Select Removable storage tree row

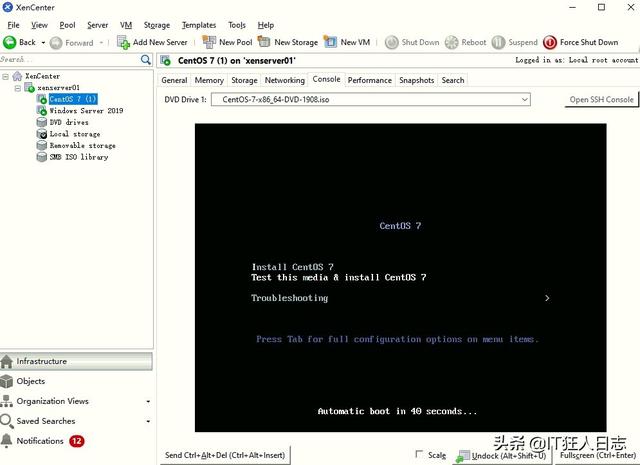click(x=82, y=146)
